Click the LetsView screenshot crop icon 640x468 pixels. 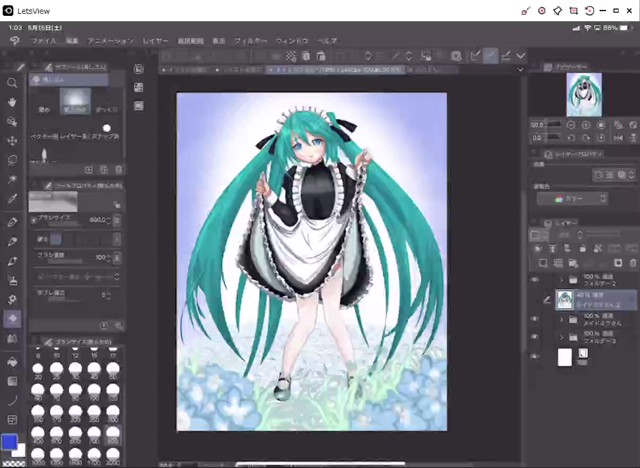click(573, 11)
